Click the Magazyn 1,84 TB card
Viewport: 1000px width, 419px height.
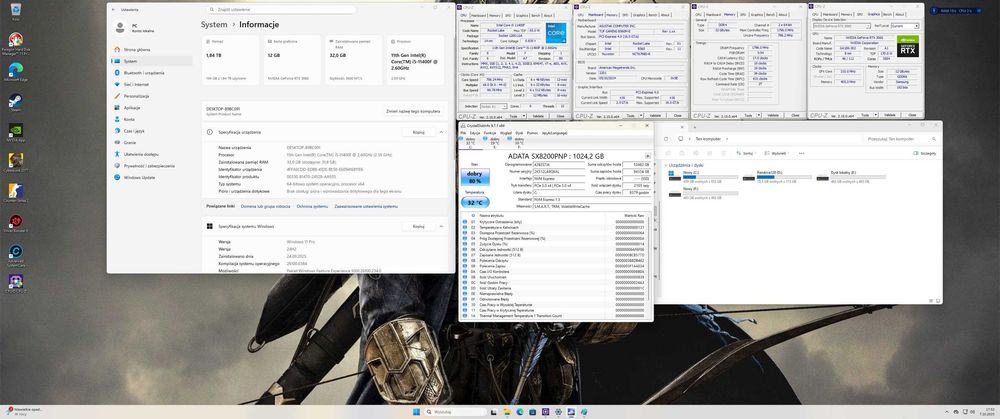point(230,61)
